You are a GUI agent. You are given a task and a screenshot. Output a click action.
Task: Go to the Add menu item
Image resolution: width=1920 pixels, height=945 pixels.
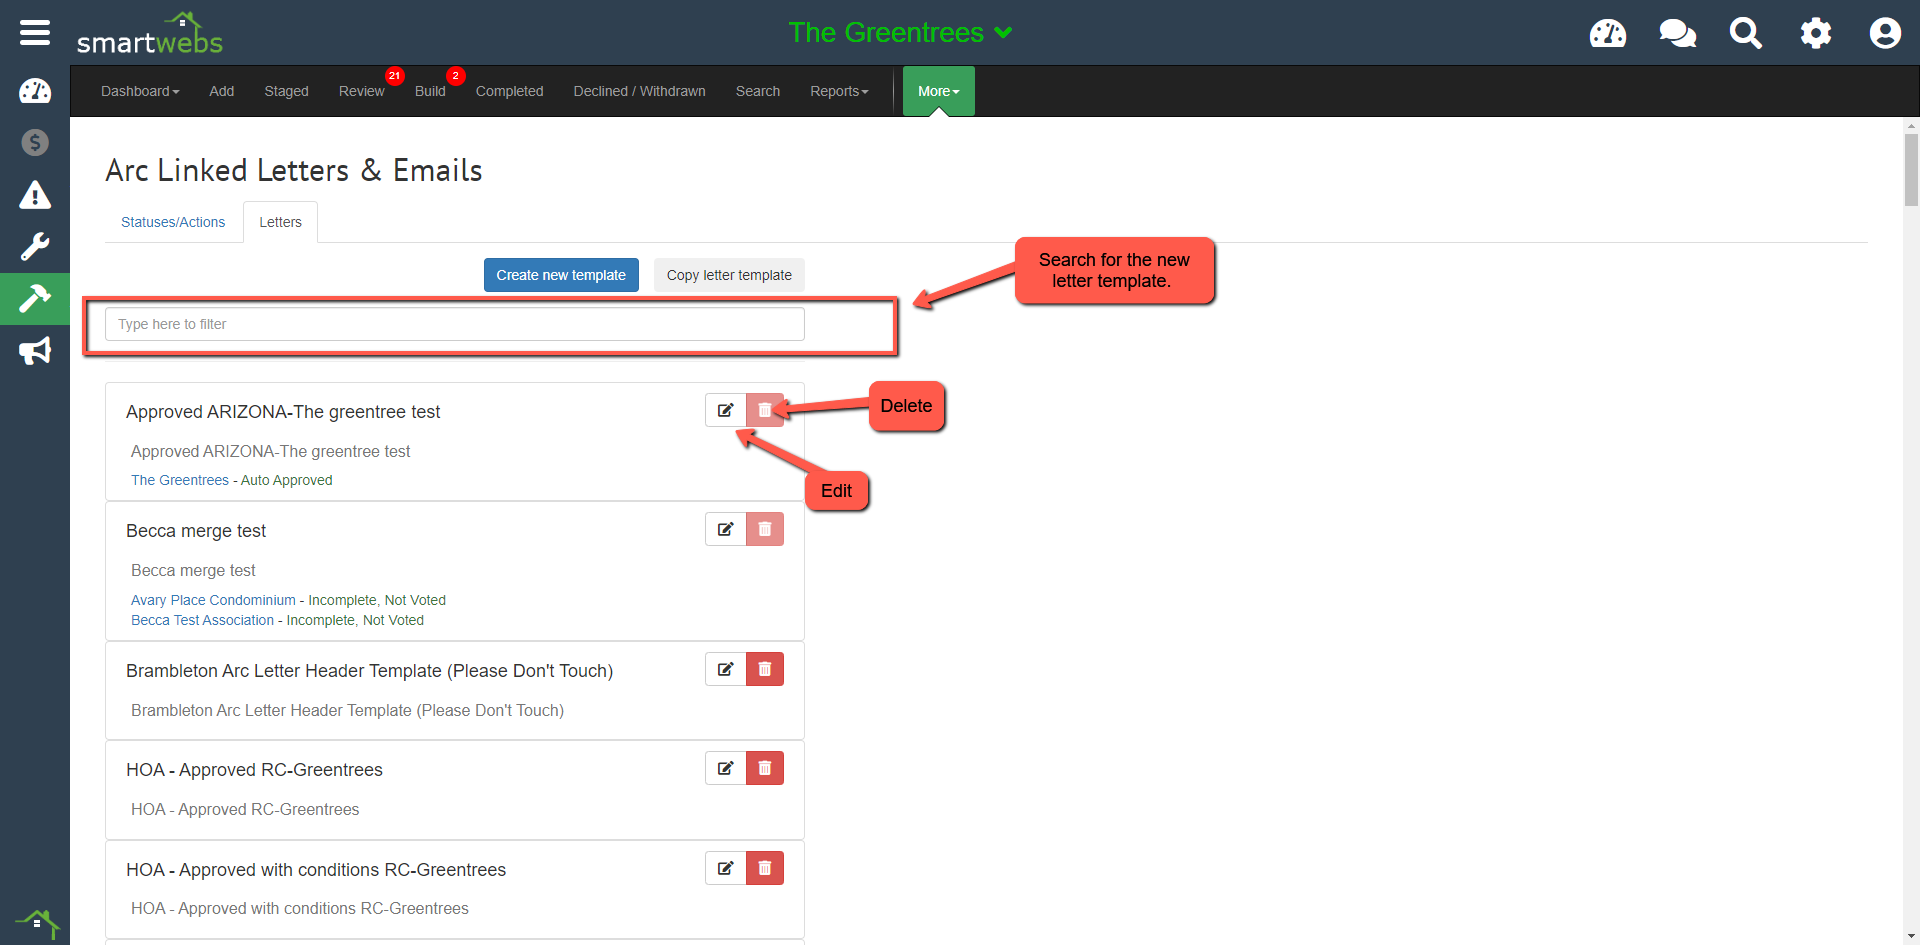tap(222, 91)
